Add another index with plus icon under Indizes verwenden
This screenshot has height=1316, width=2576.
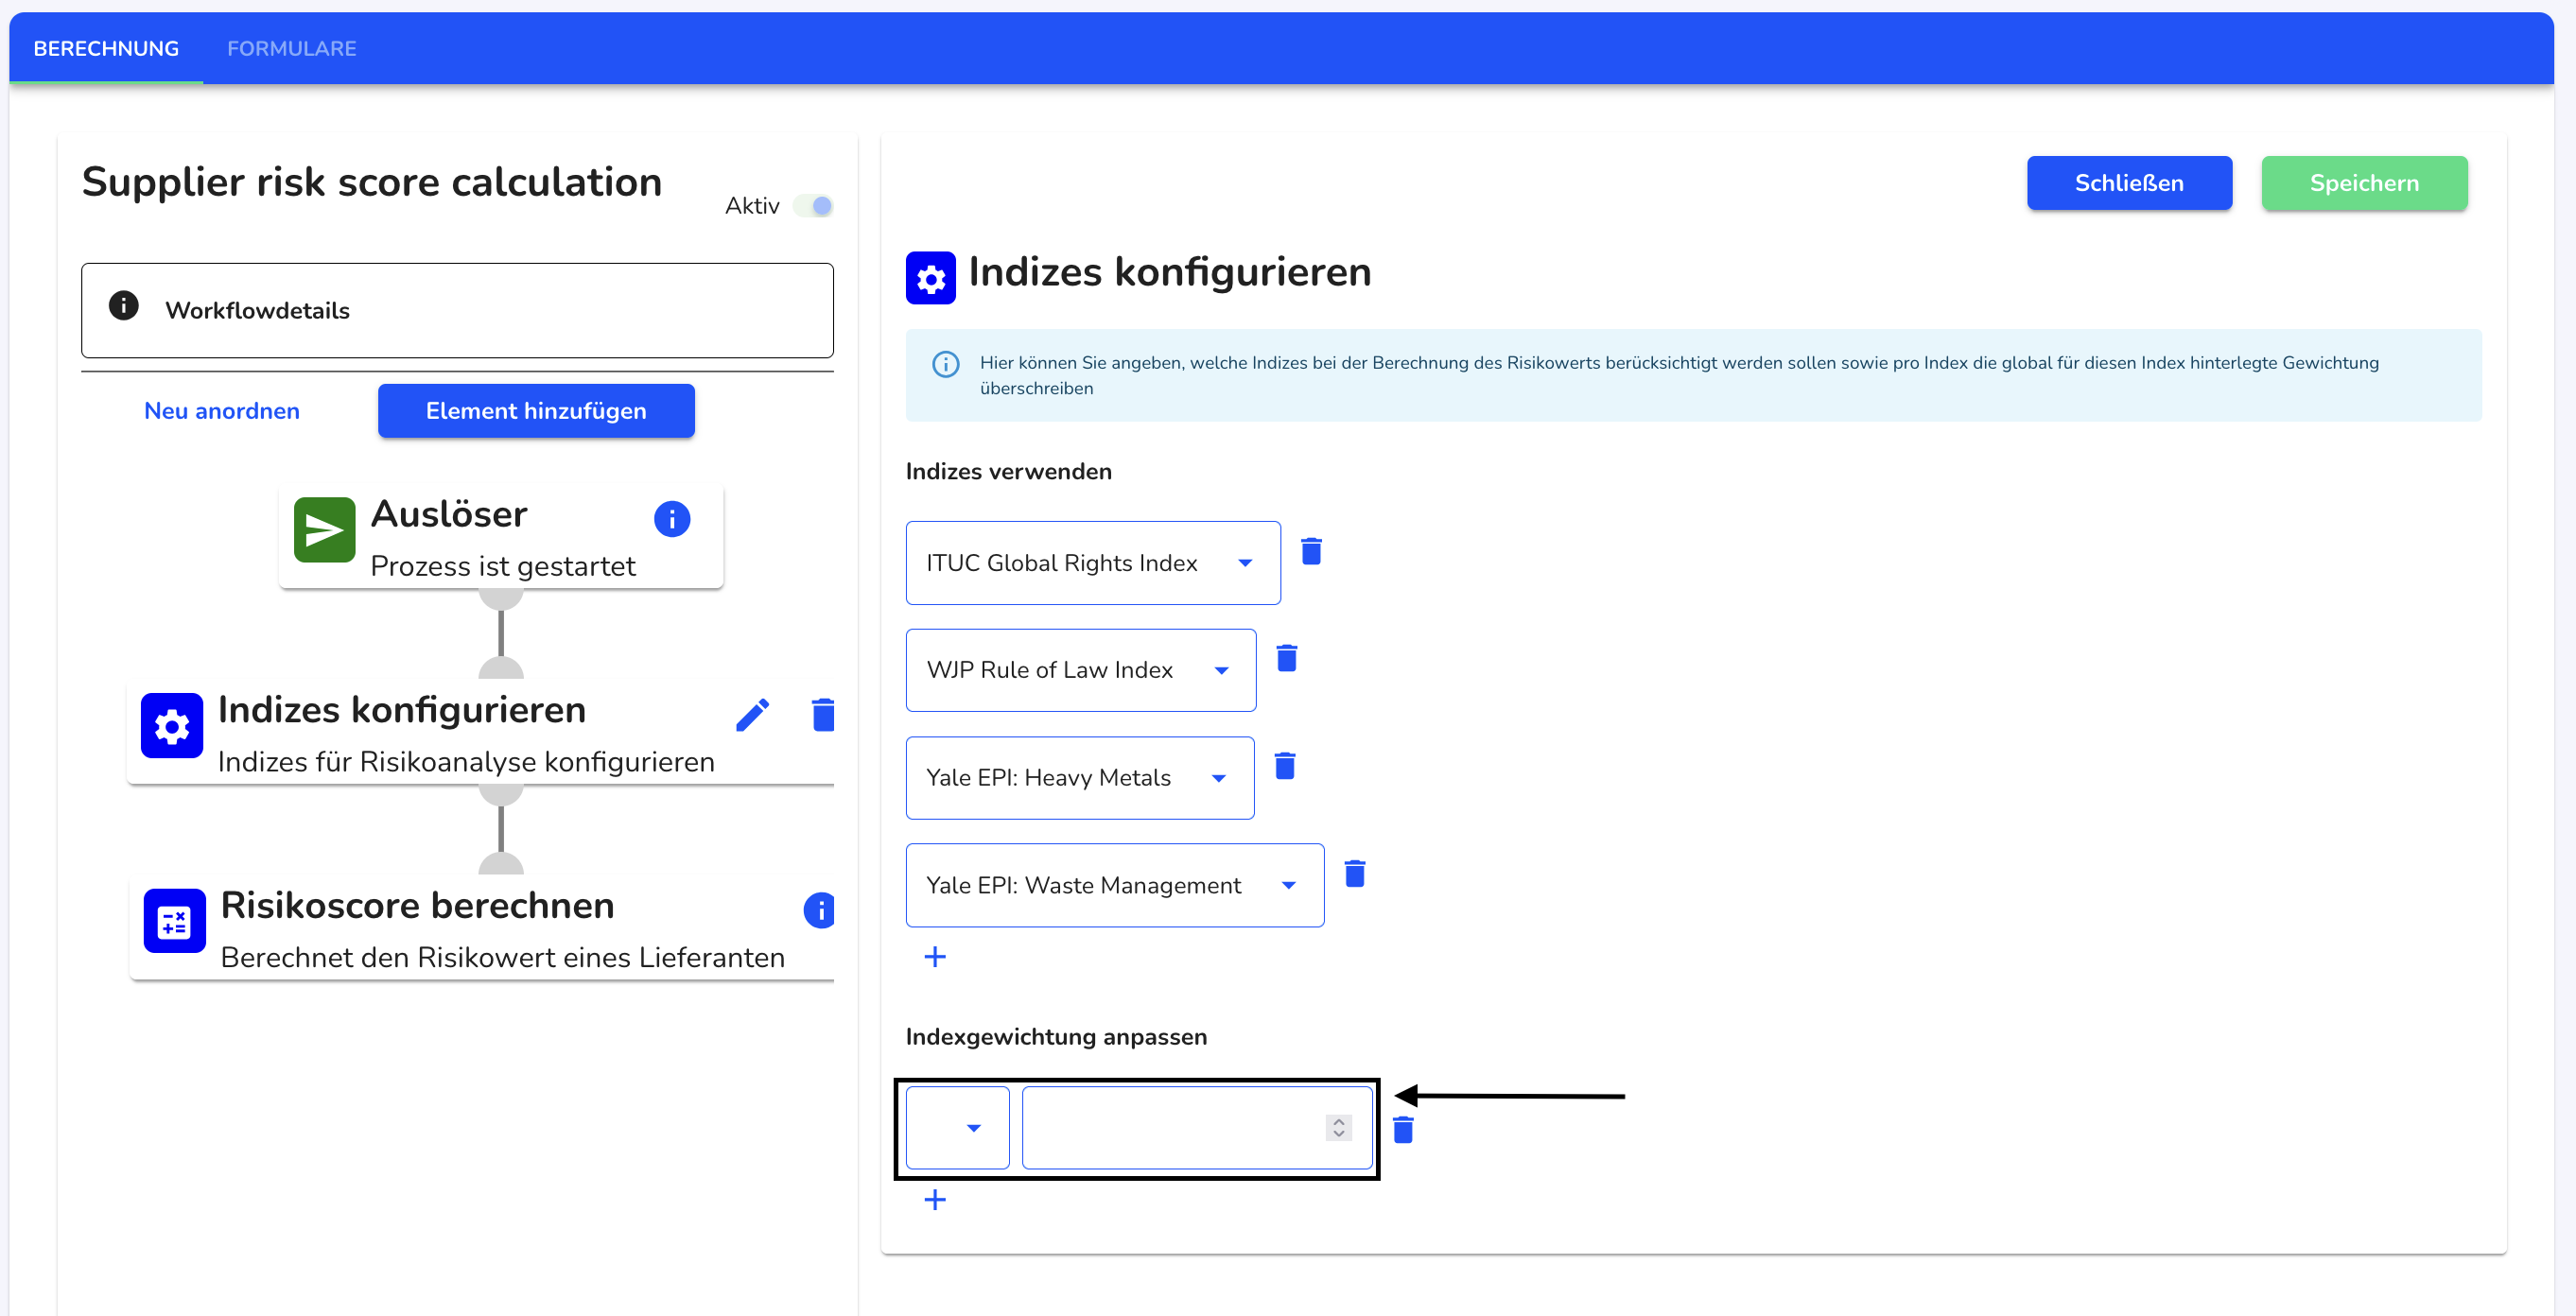coord(934,957)
